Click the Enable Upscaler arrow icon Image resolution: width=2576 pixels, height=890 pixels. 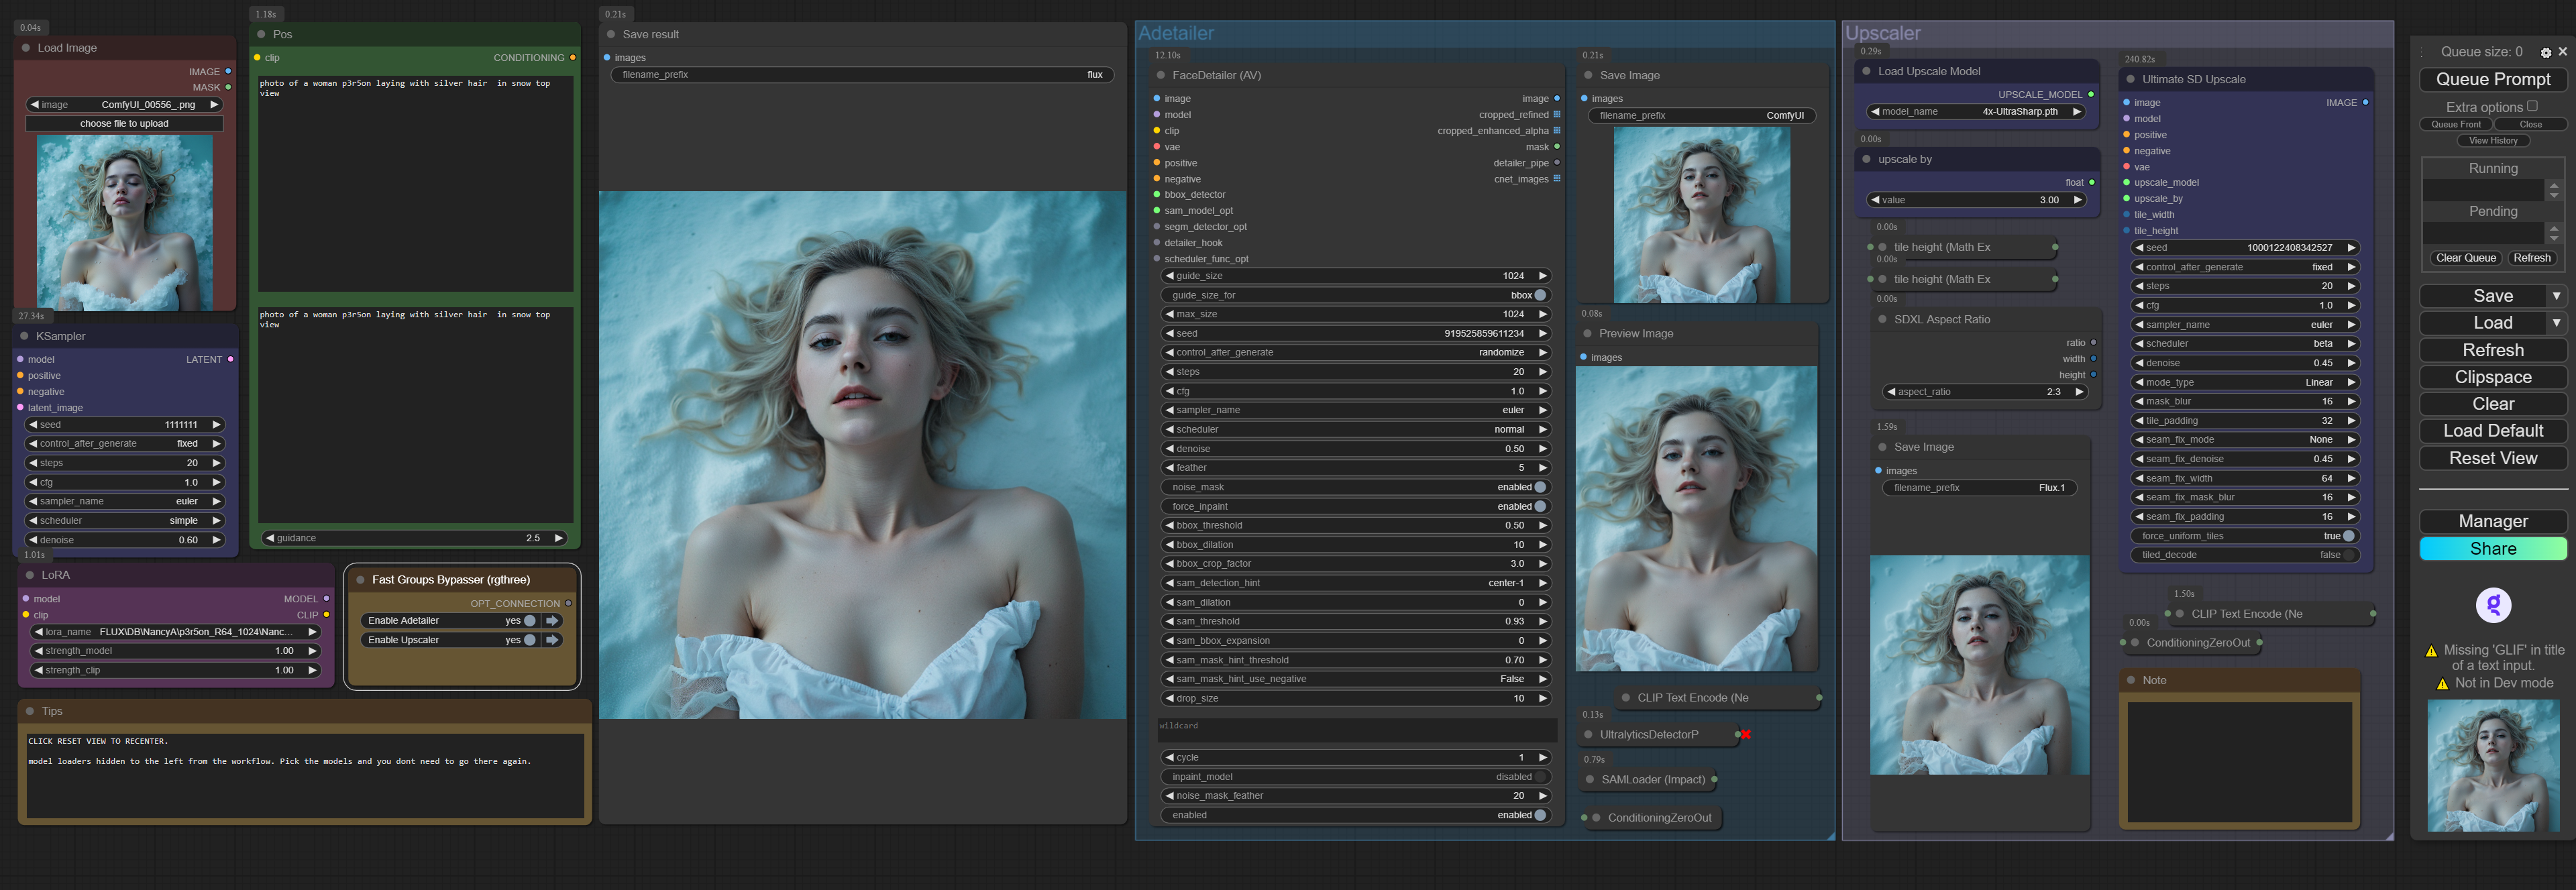pos(552,640)
